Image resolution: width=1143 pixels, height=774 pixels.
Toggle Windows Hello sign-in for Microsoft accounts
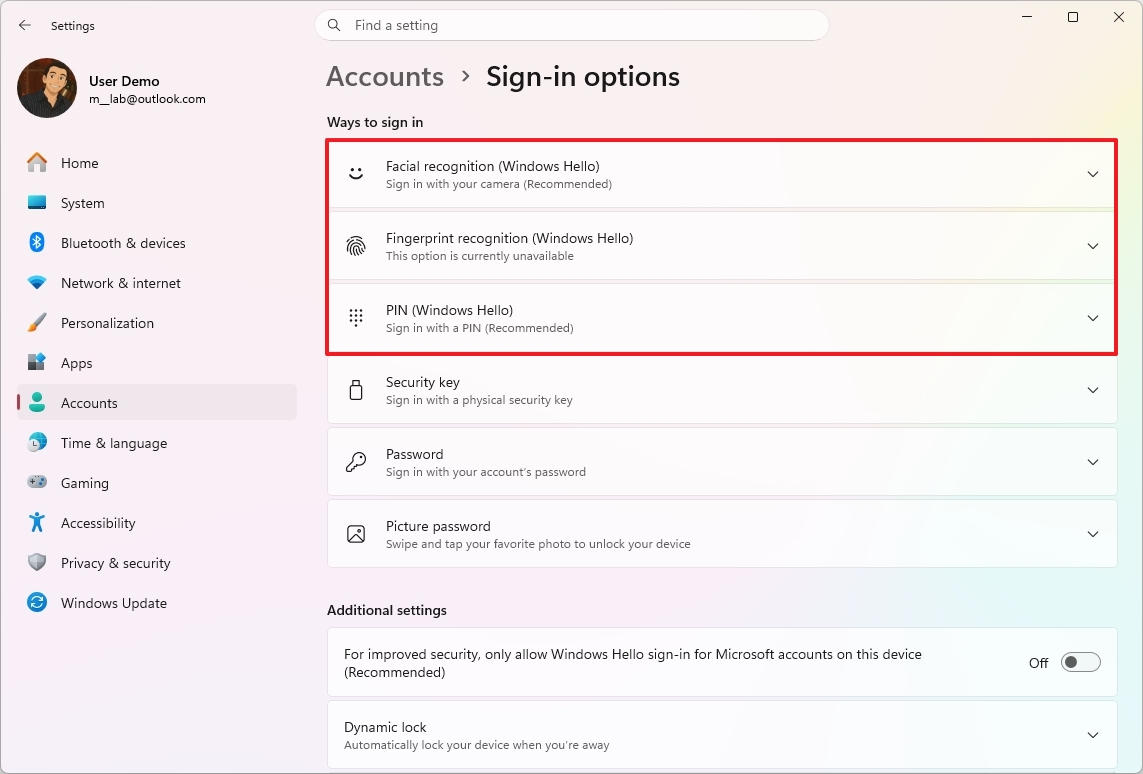1080,662
